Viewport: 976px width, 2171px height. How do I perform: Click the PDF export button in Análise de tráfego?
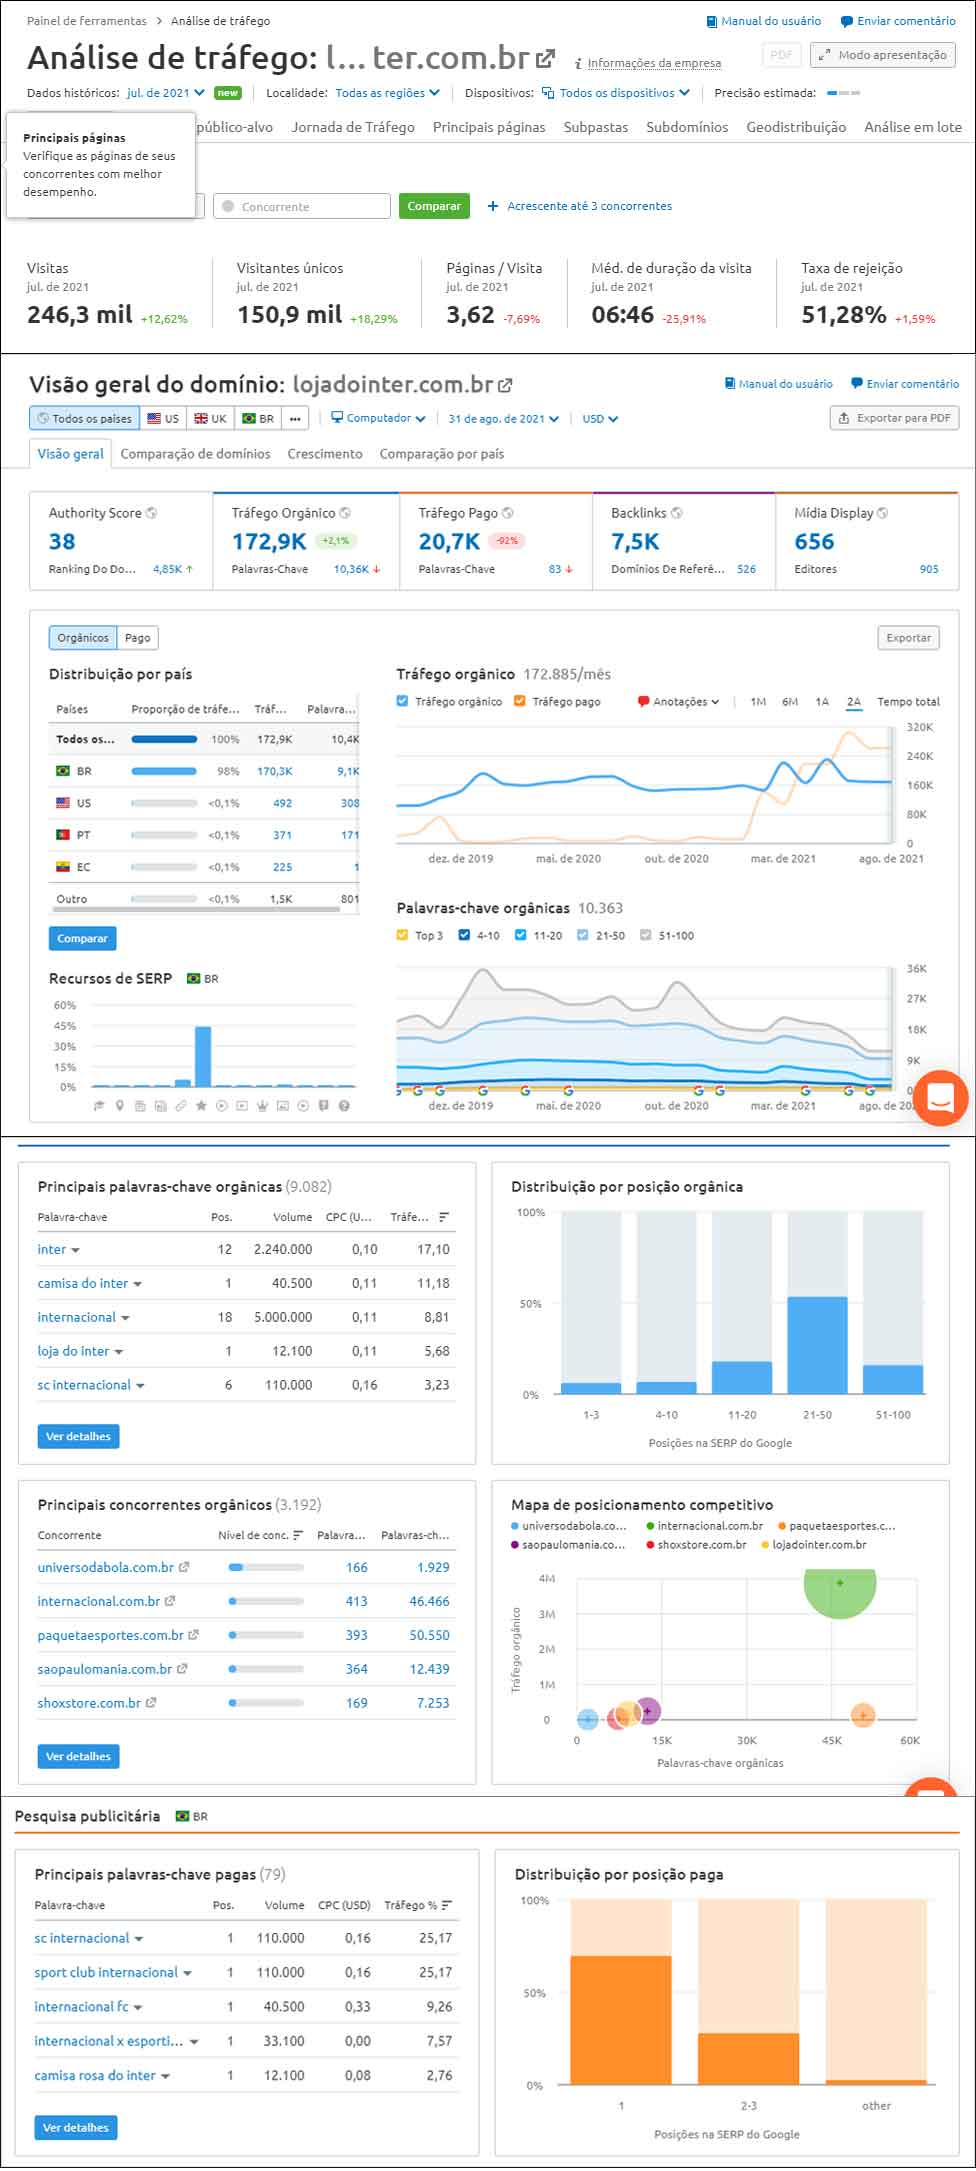[781, 55]
